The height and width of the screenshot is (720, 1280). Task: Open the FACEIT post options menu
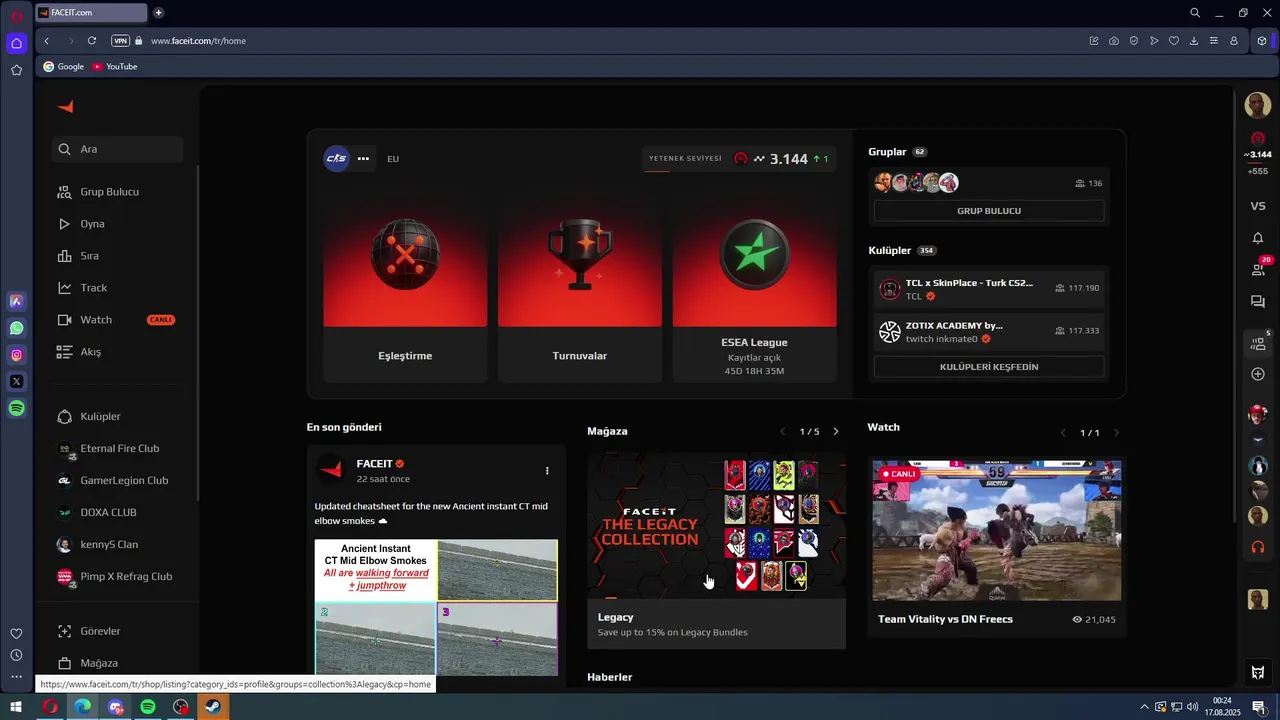click(x=547, y=470)
